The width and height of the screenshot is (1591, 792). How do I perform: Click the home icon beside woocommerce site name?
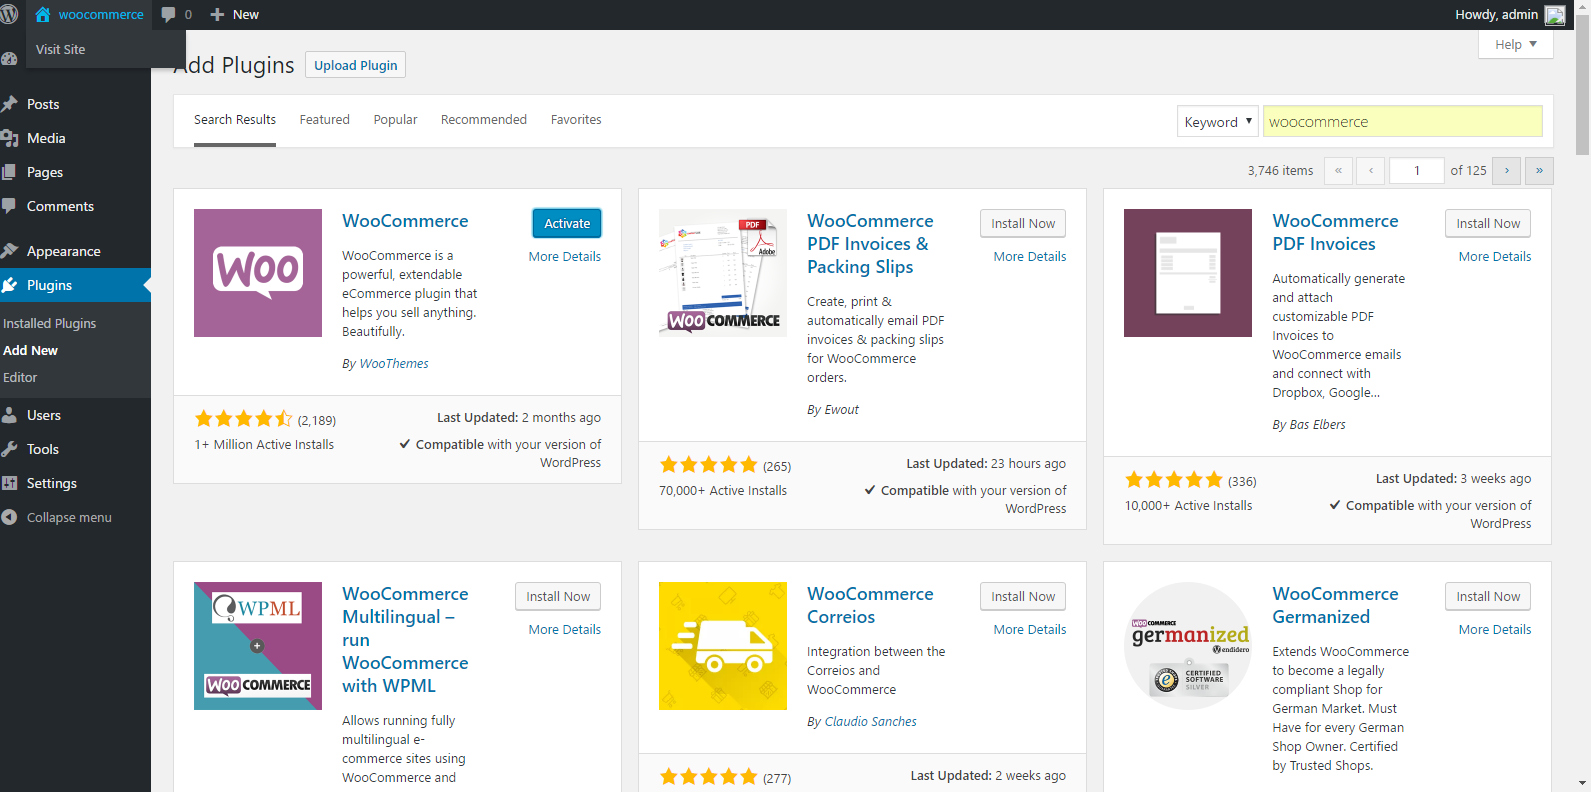43,14
